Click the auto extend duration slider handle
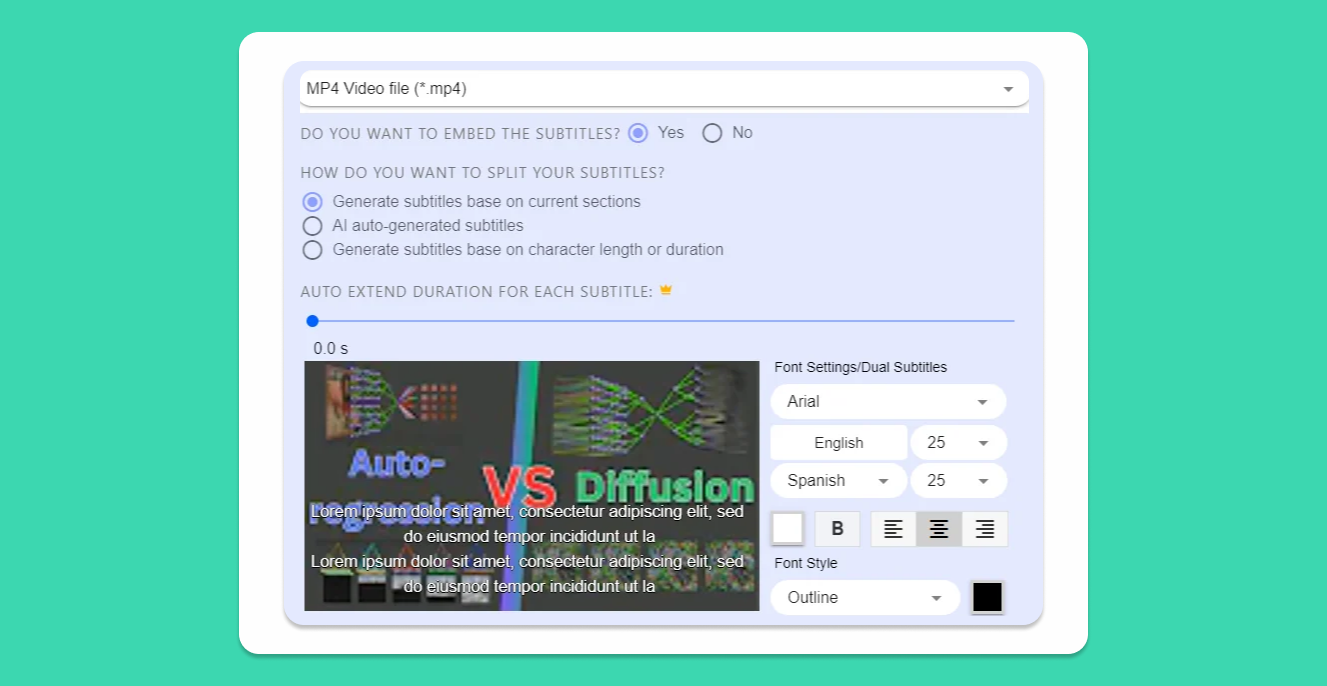 click(x=312, y=321)
